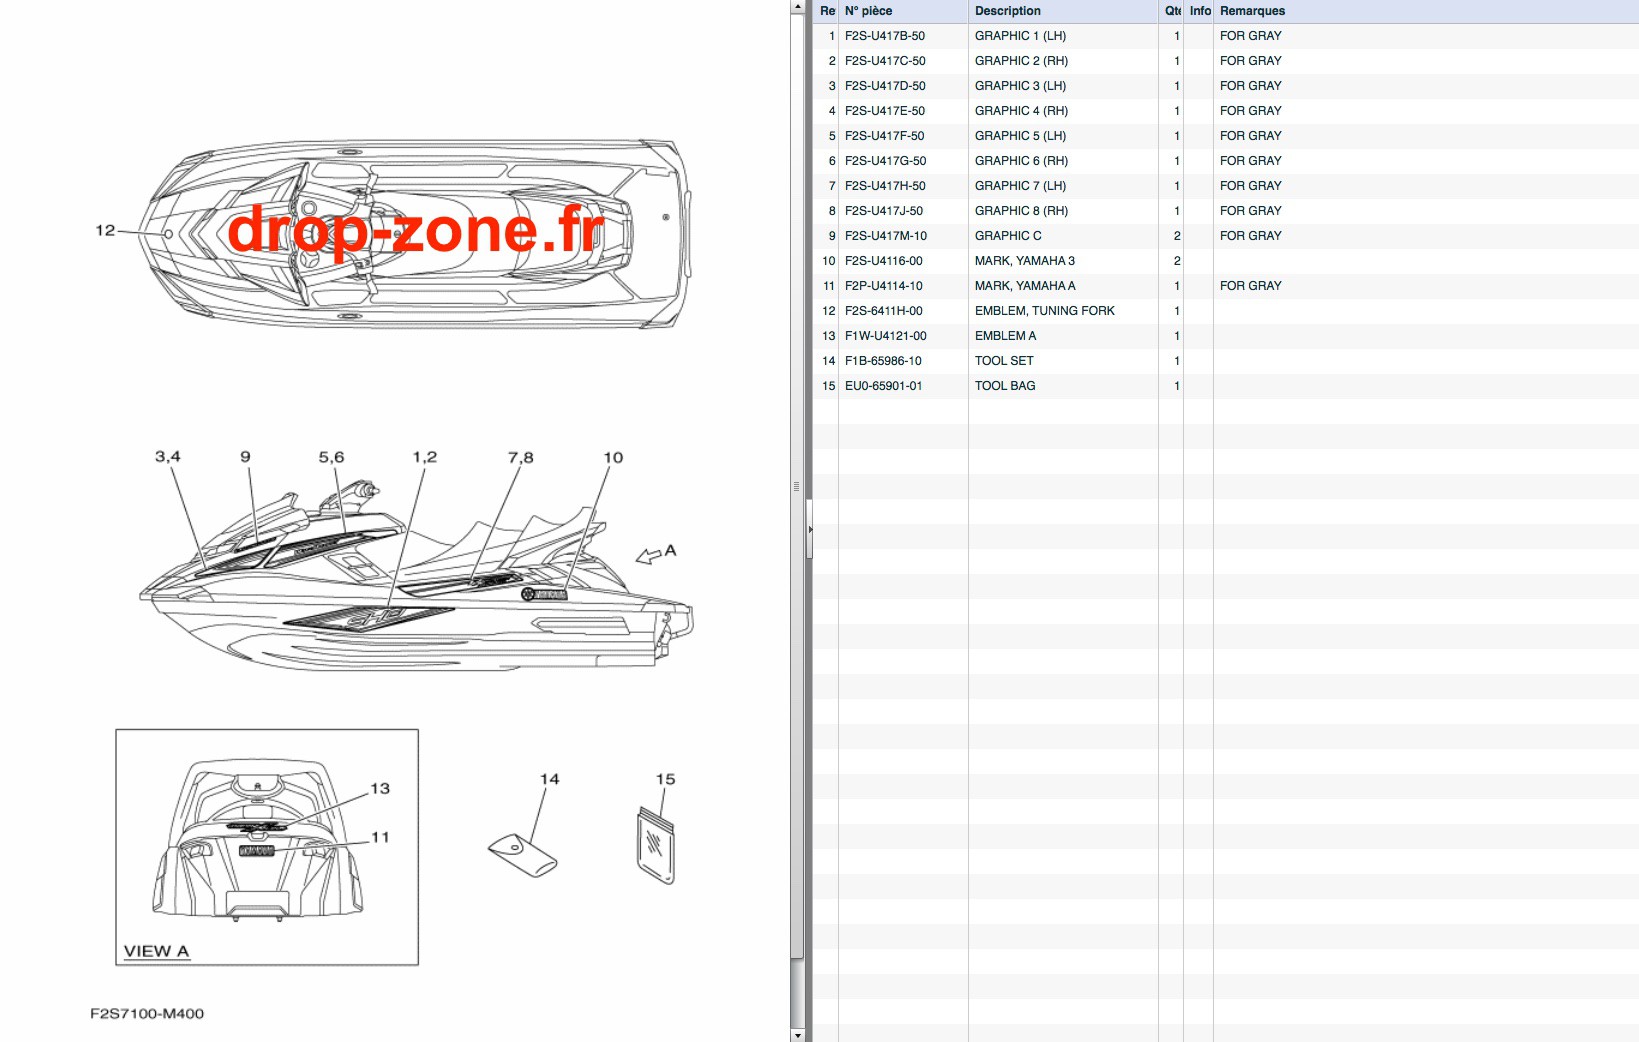Click FOR GRAY remark for GRAPHIC 1
This screenshot has height=1042, width=1639.
click(1251, 36)
